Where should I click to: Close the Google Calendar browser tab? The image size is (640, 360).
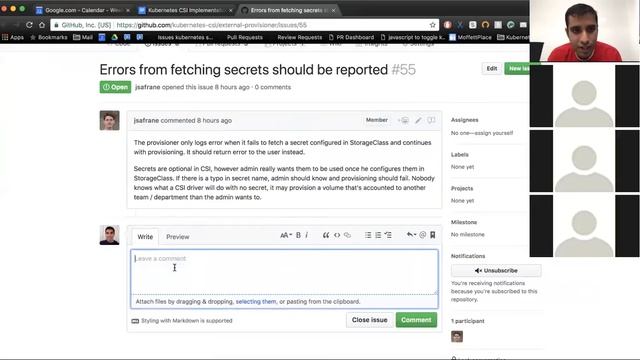pos(128,10)
